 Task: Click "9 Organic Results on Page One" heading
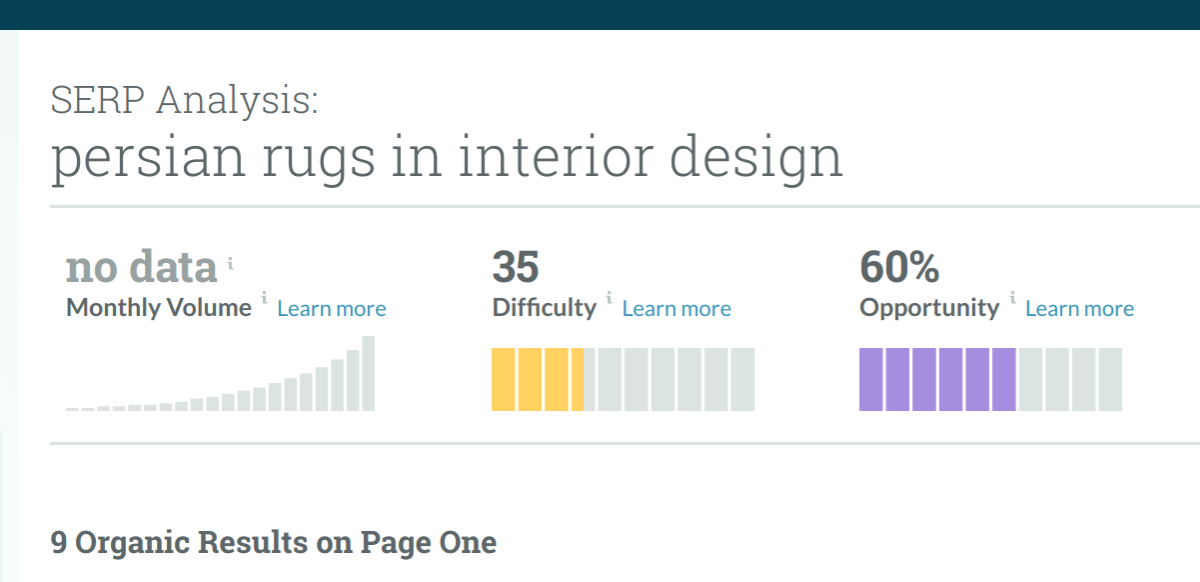[x=273, y=543]
